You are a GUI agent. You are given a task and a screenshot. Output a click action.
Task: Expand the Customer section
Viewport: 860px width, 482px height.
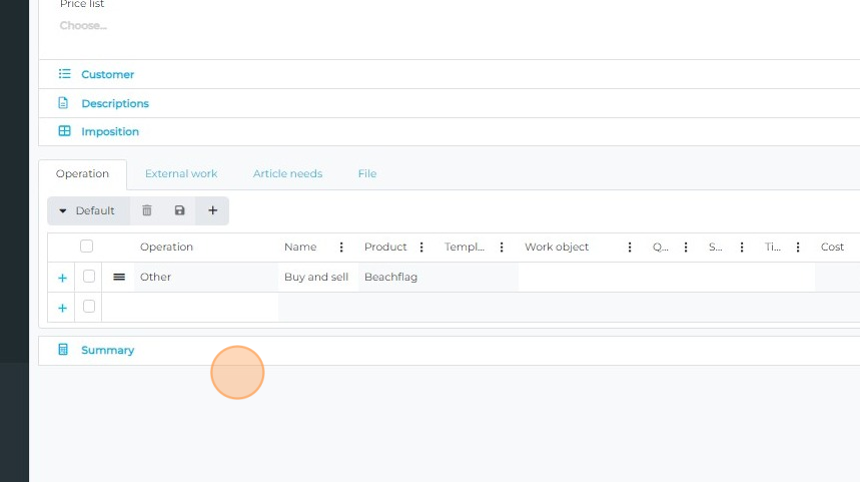[x=107, y=74]
